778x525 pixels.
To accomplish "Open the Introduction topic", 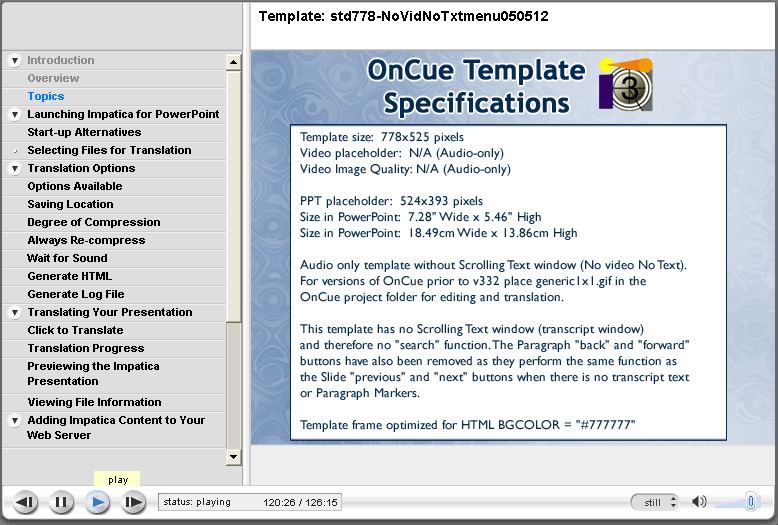I will (x=61, y=60).
